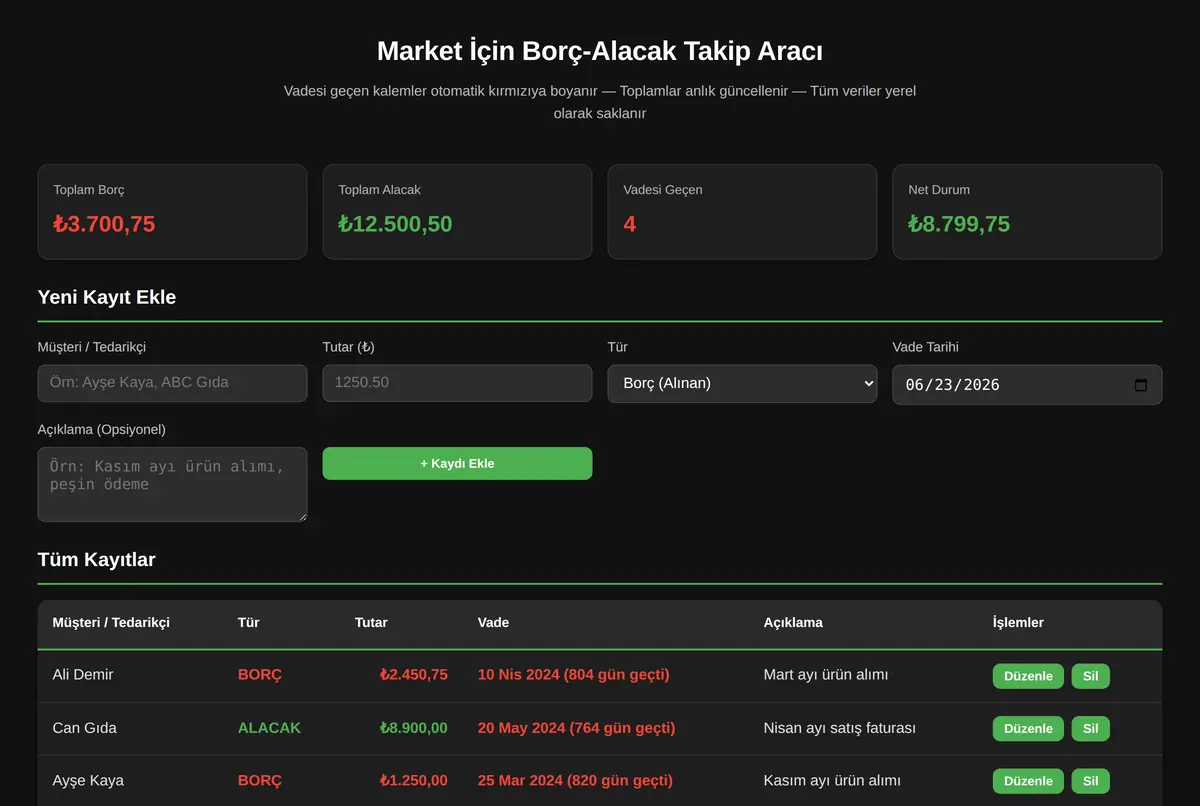Focus the Tutar amount input field
Image resolution: width=1200 pixels, height=806 pixels.
coord(457,383)
